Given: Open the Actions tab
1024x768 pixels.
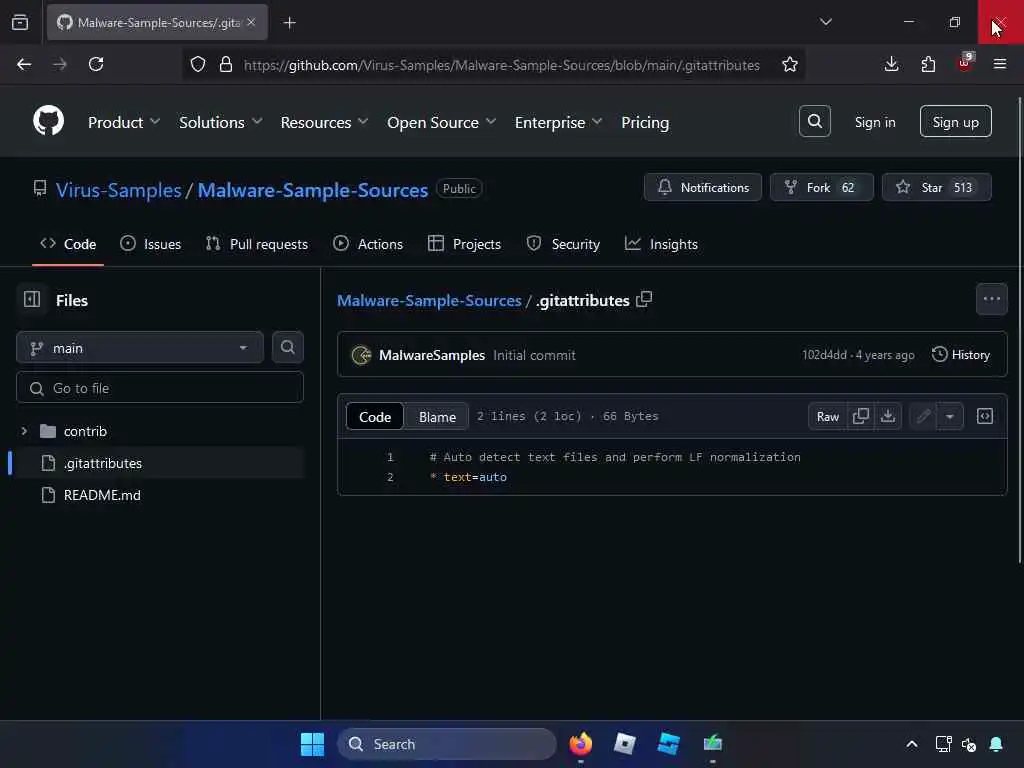Looking at the screenshot, I should (x=368, y=244).
